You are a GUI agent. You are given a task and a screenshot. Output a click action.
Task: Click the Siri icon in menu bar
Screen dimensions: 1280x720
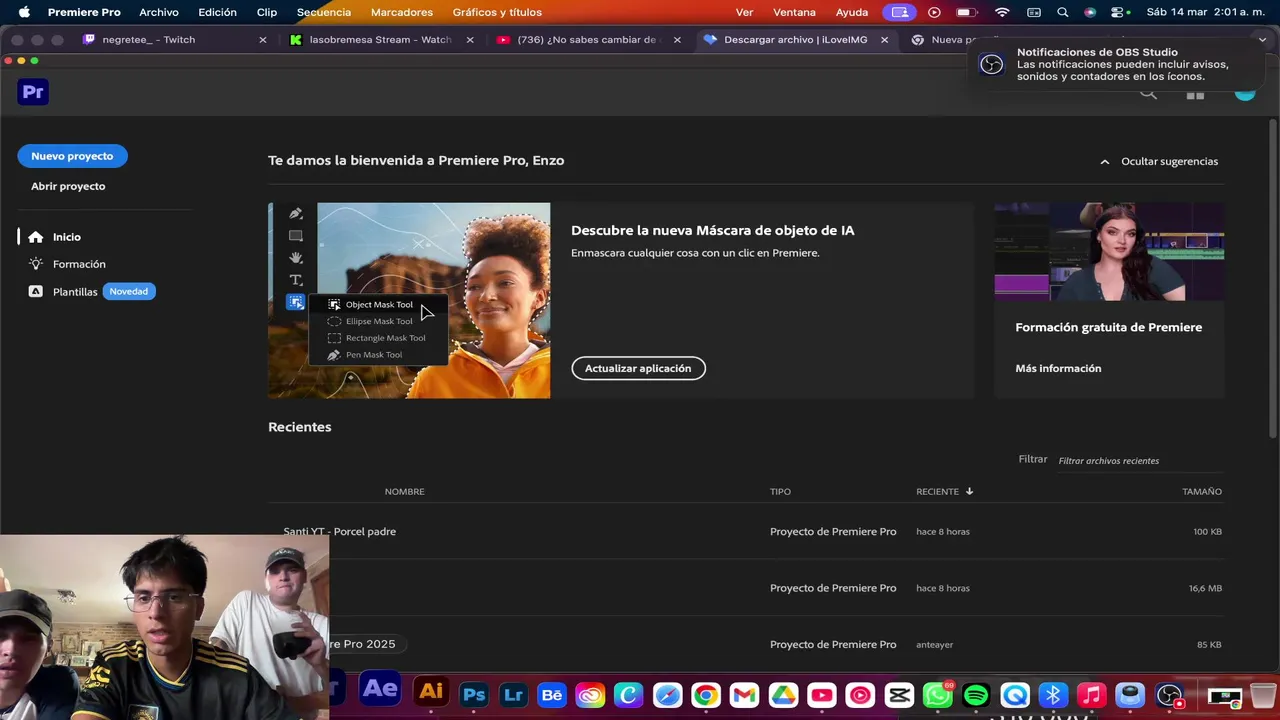[1090, 12]
